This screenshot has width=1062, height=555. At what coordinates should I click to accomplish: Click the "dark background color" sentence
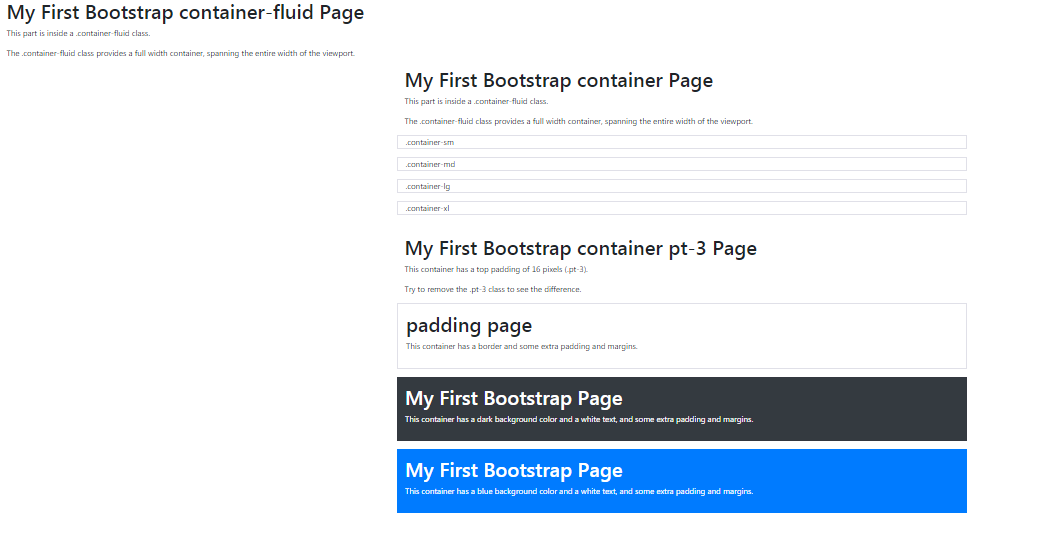click(x=579, y=419)
